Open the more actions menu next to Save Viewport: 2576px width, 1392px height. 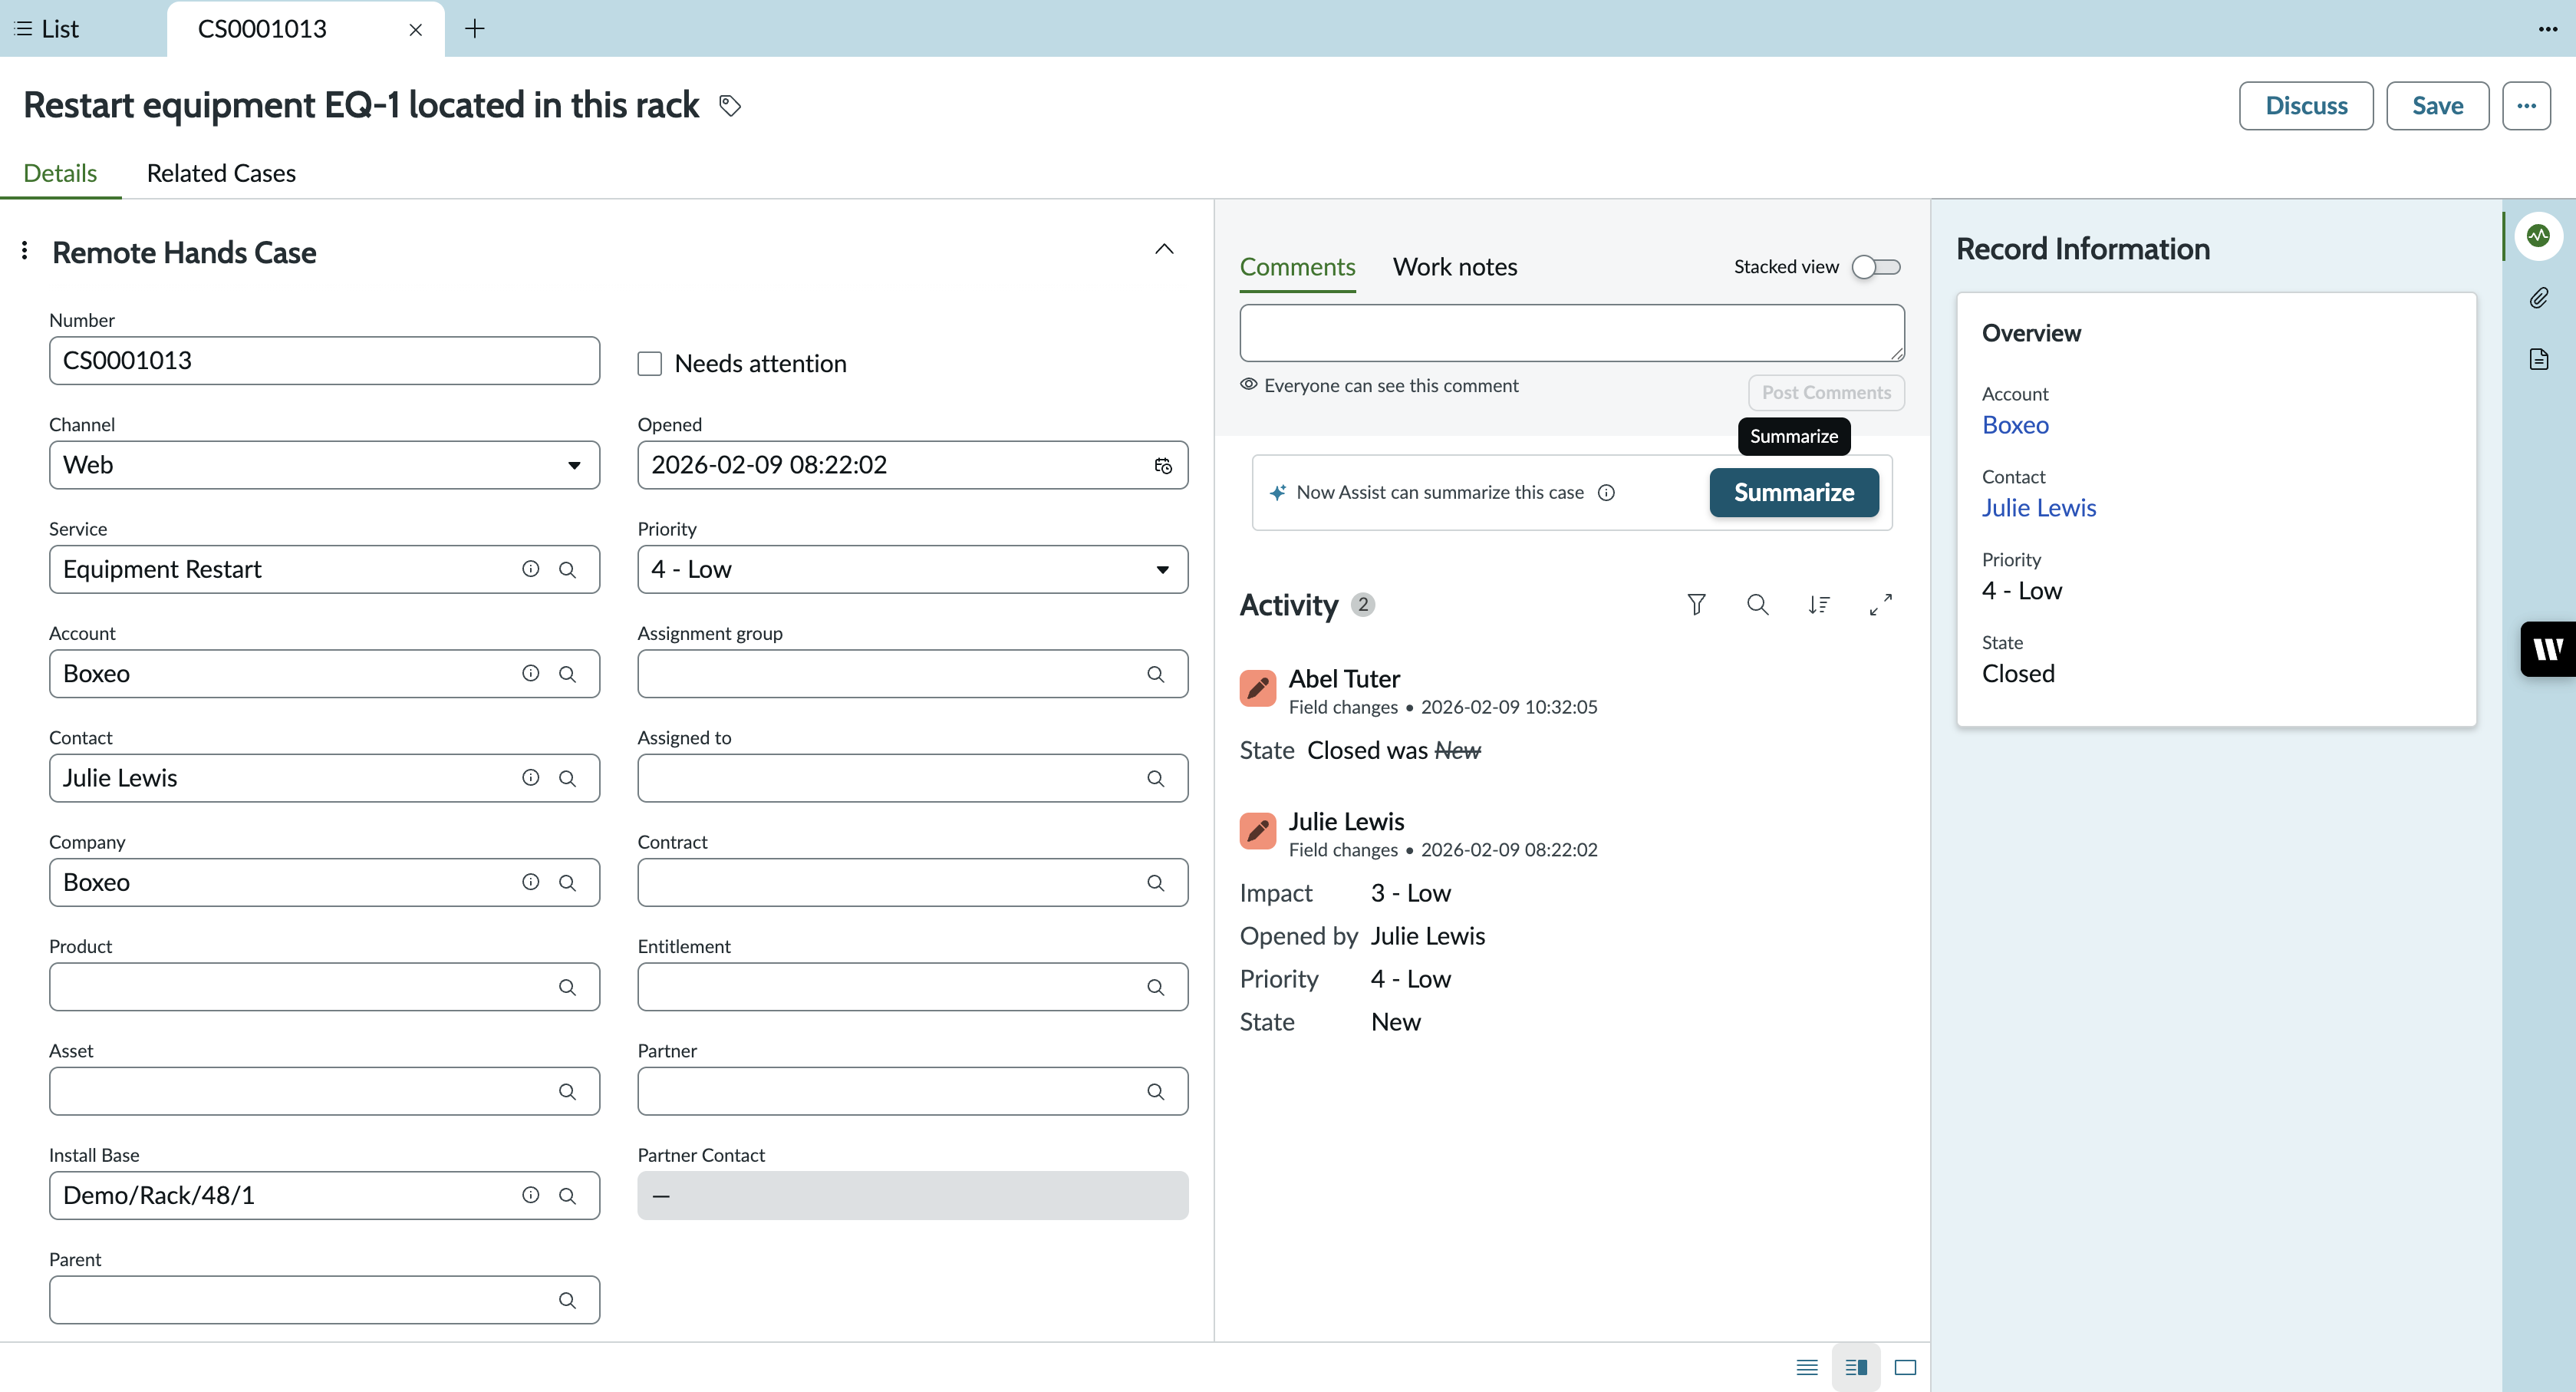tap(2526, 106)
